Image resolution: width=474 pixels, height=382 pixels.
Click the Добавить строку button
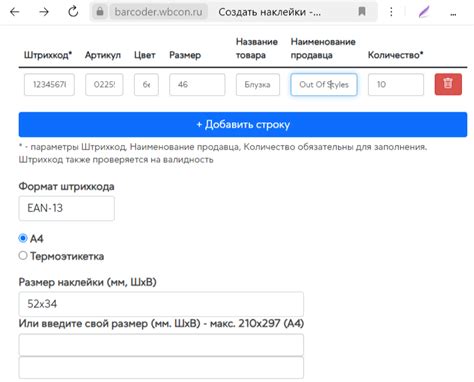tap(243, 124)
